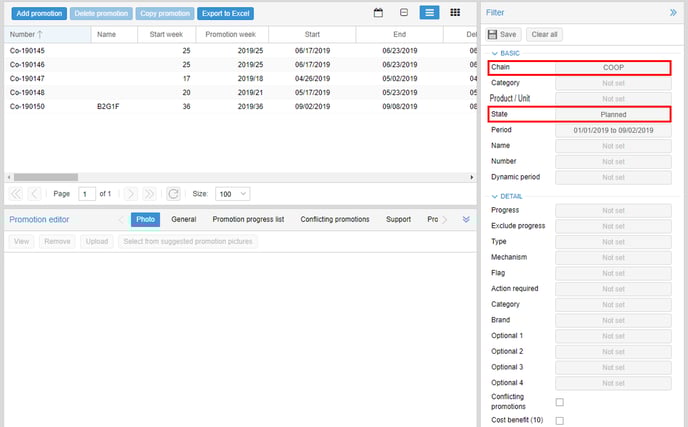Switch to the Support tab

pyautogui.click(x=398, y=219)
